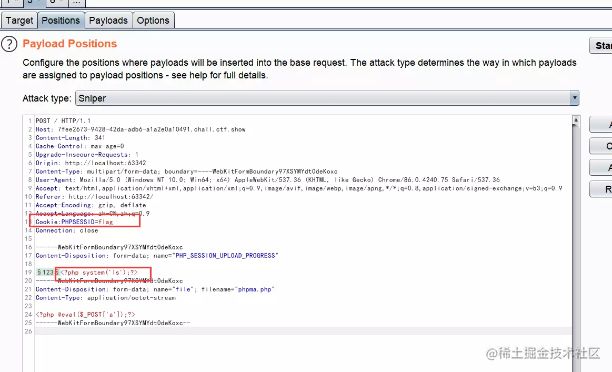Screen dimensions: 612x372
Task: Switch to the Target tab
Action: 19,20
